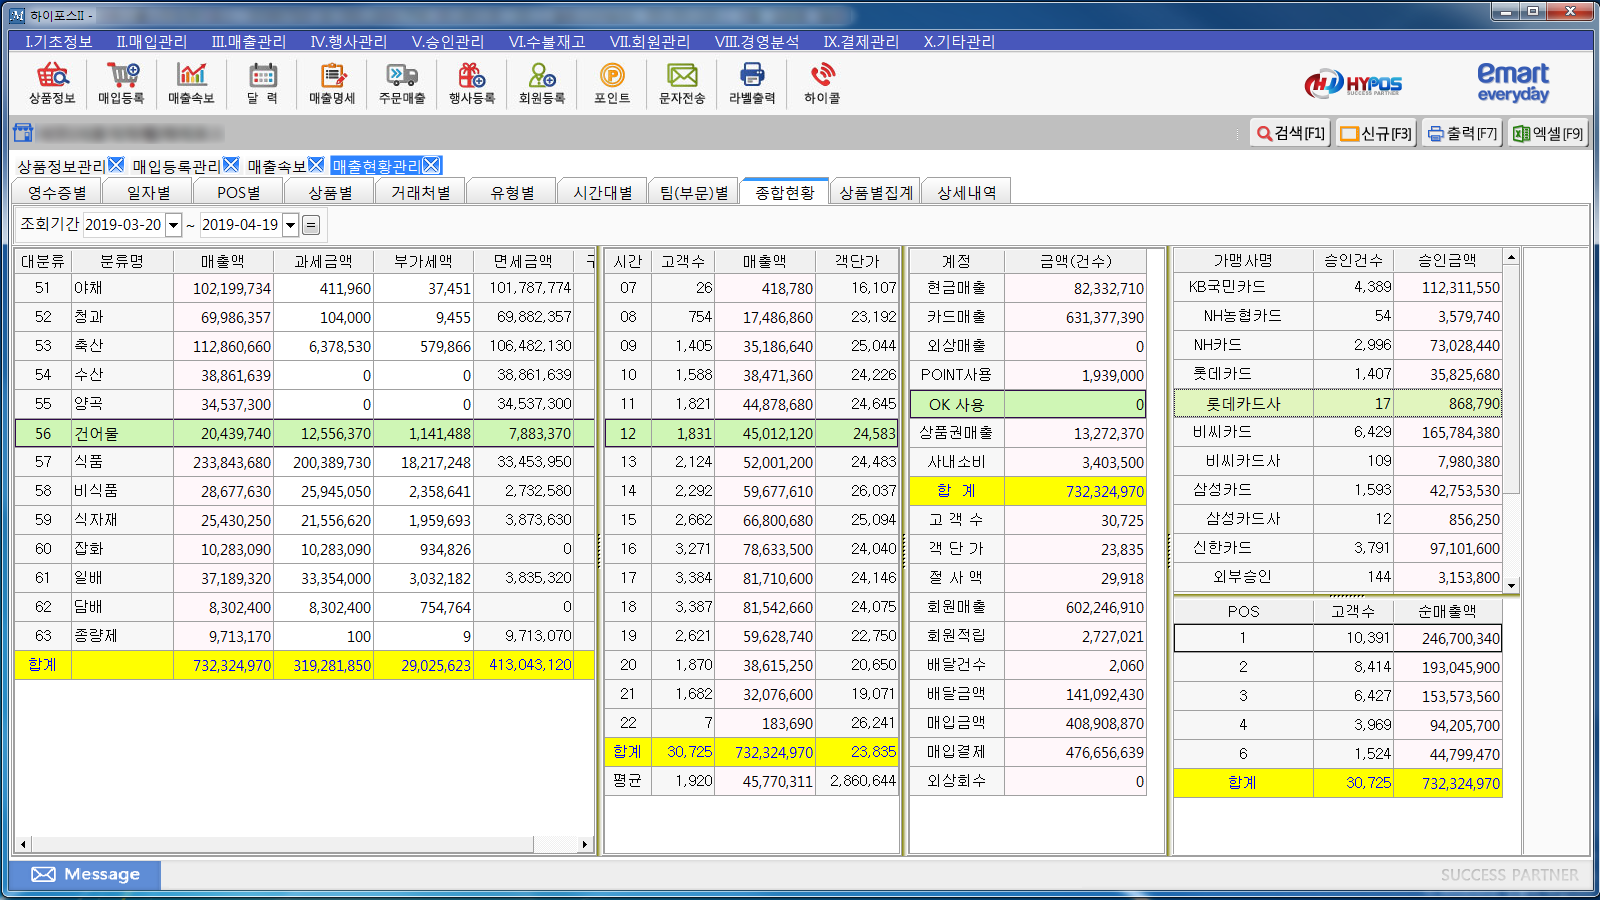
Task: Click the calendar icon beside the blurred title
Action: point(23,133)
